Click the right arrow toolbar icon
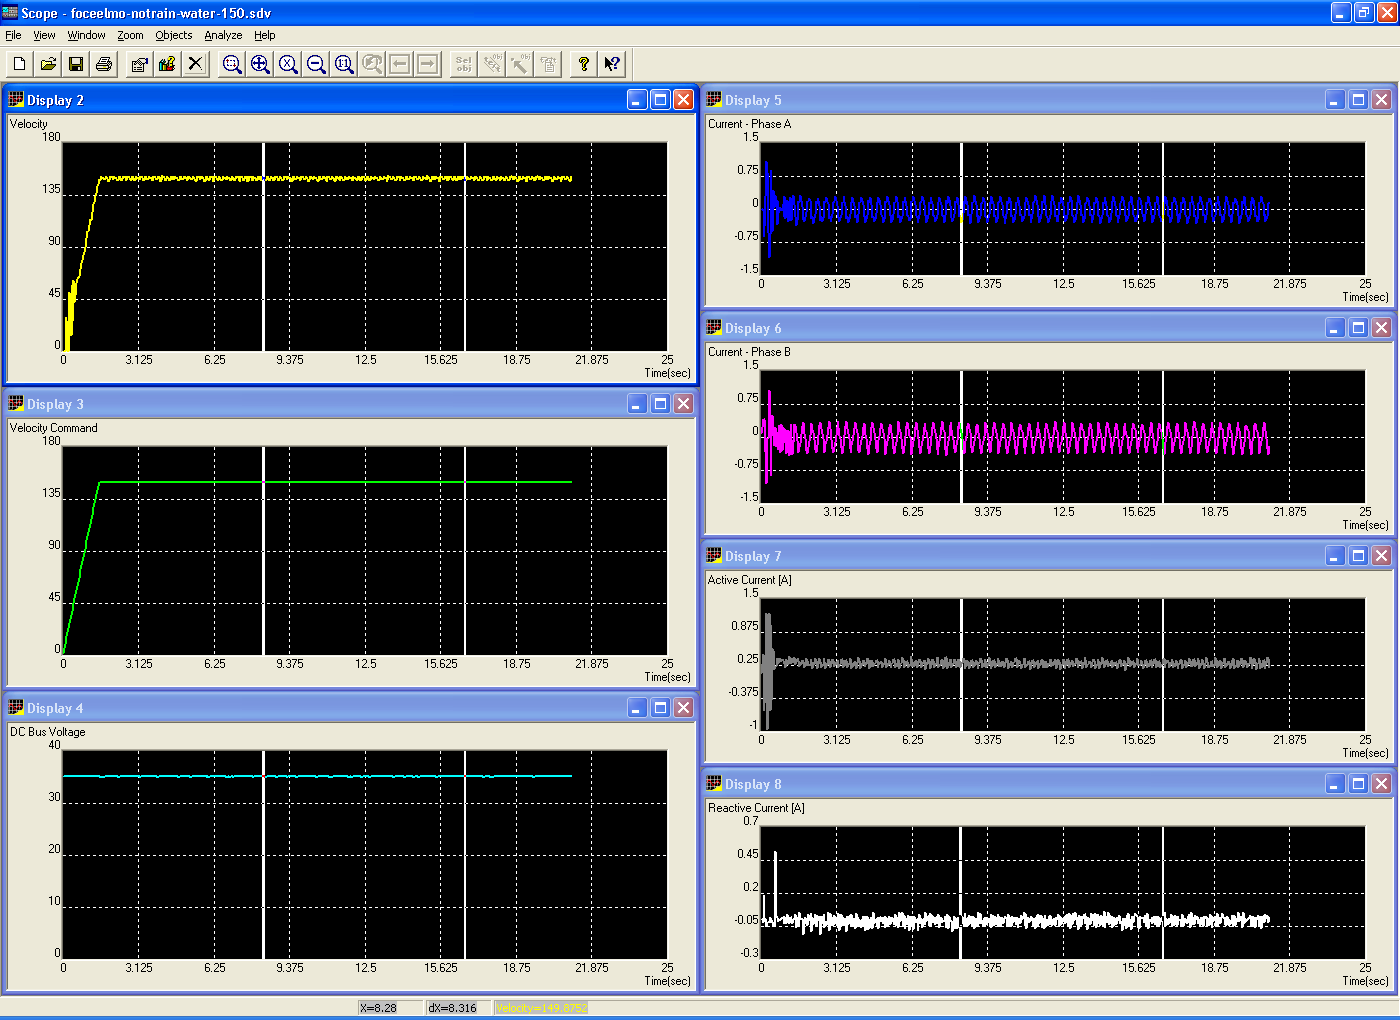This screenshot has width=1400, height=1020. pyautogui.click(x=427, y=64)
